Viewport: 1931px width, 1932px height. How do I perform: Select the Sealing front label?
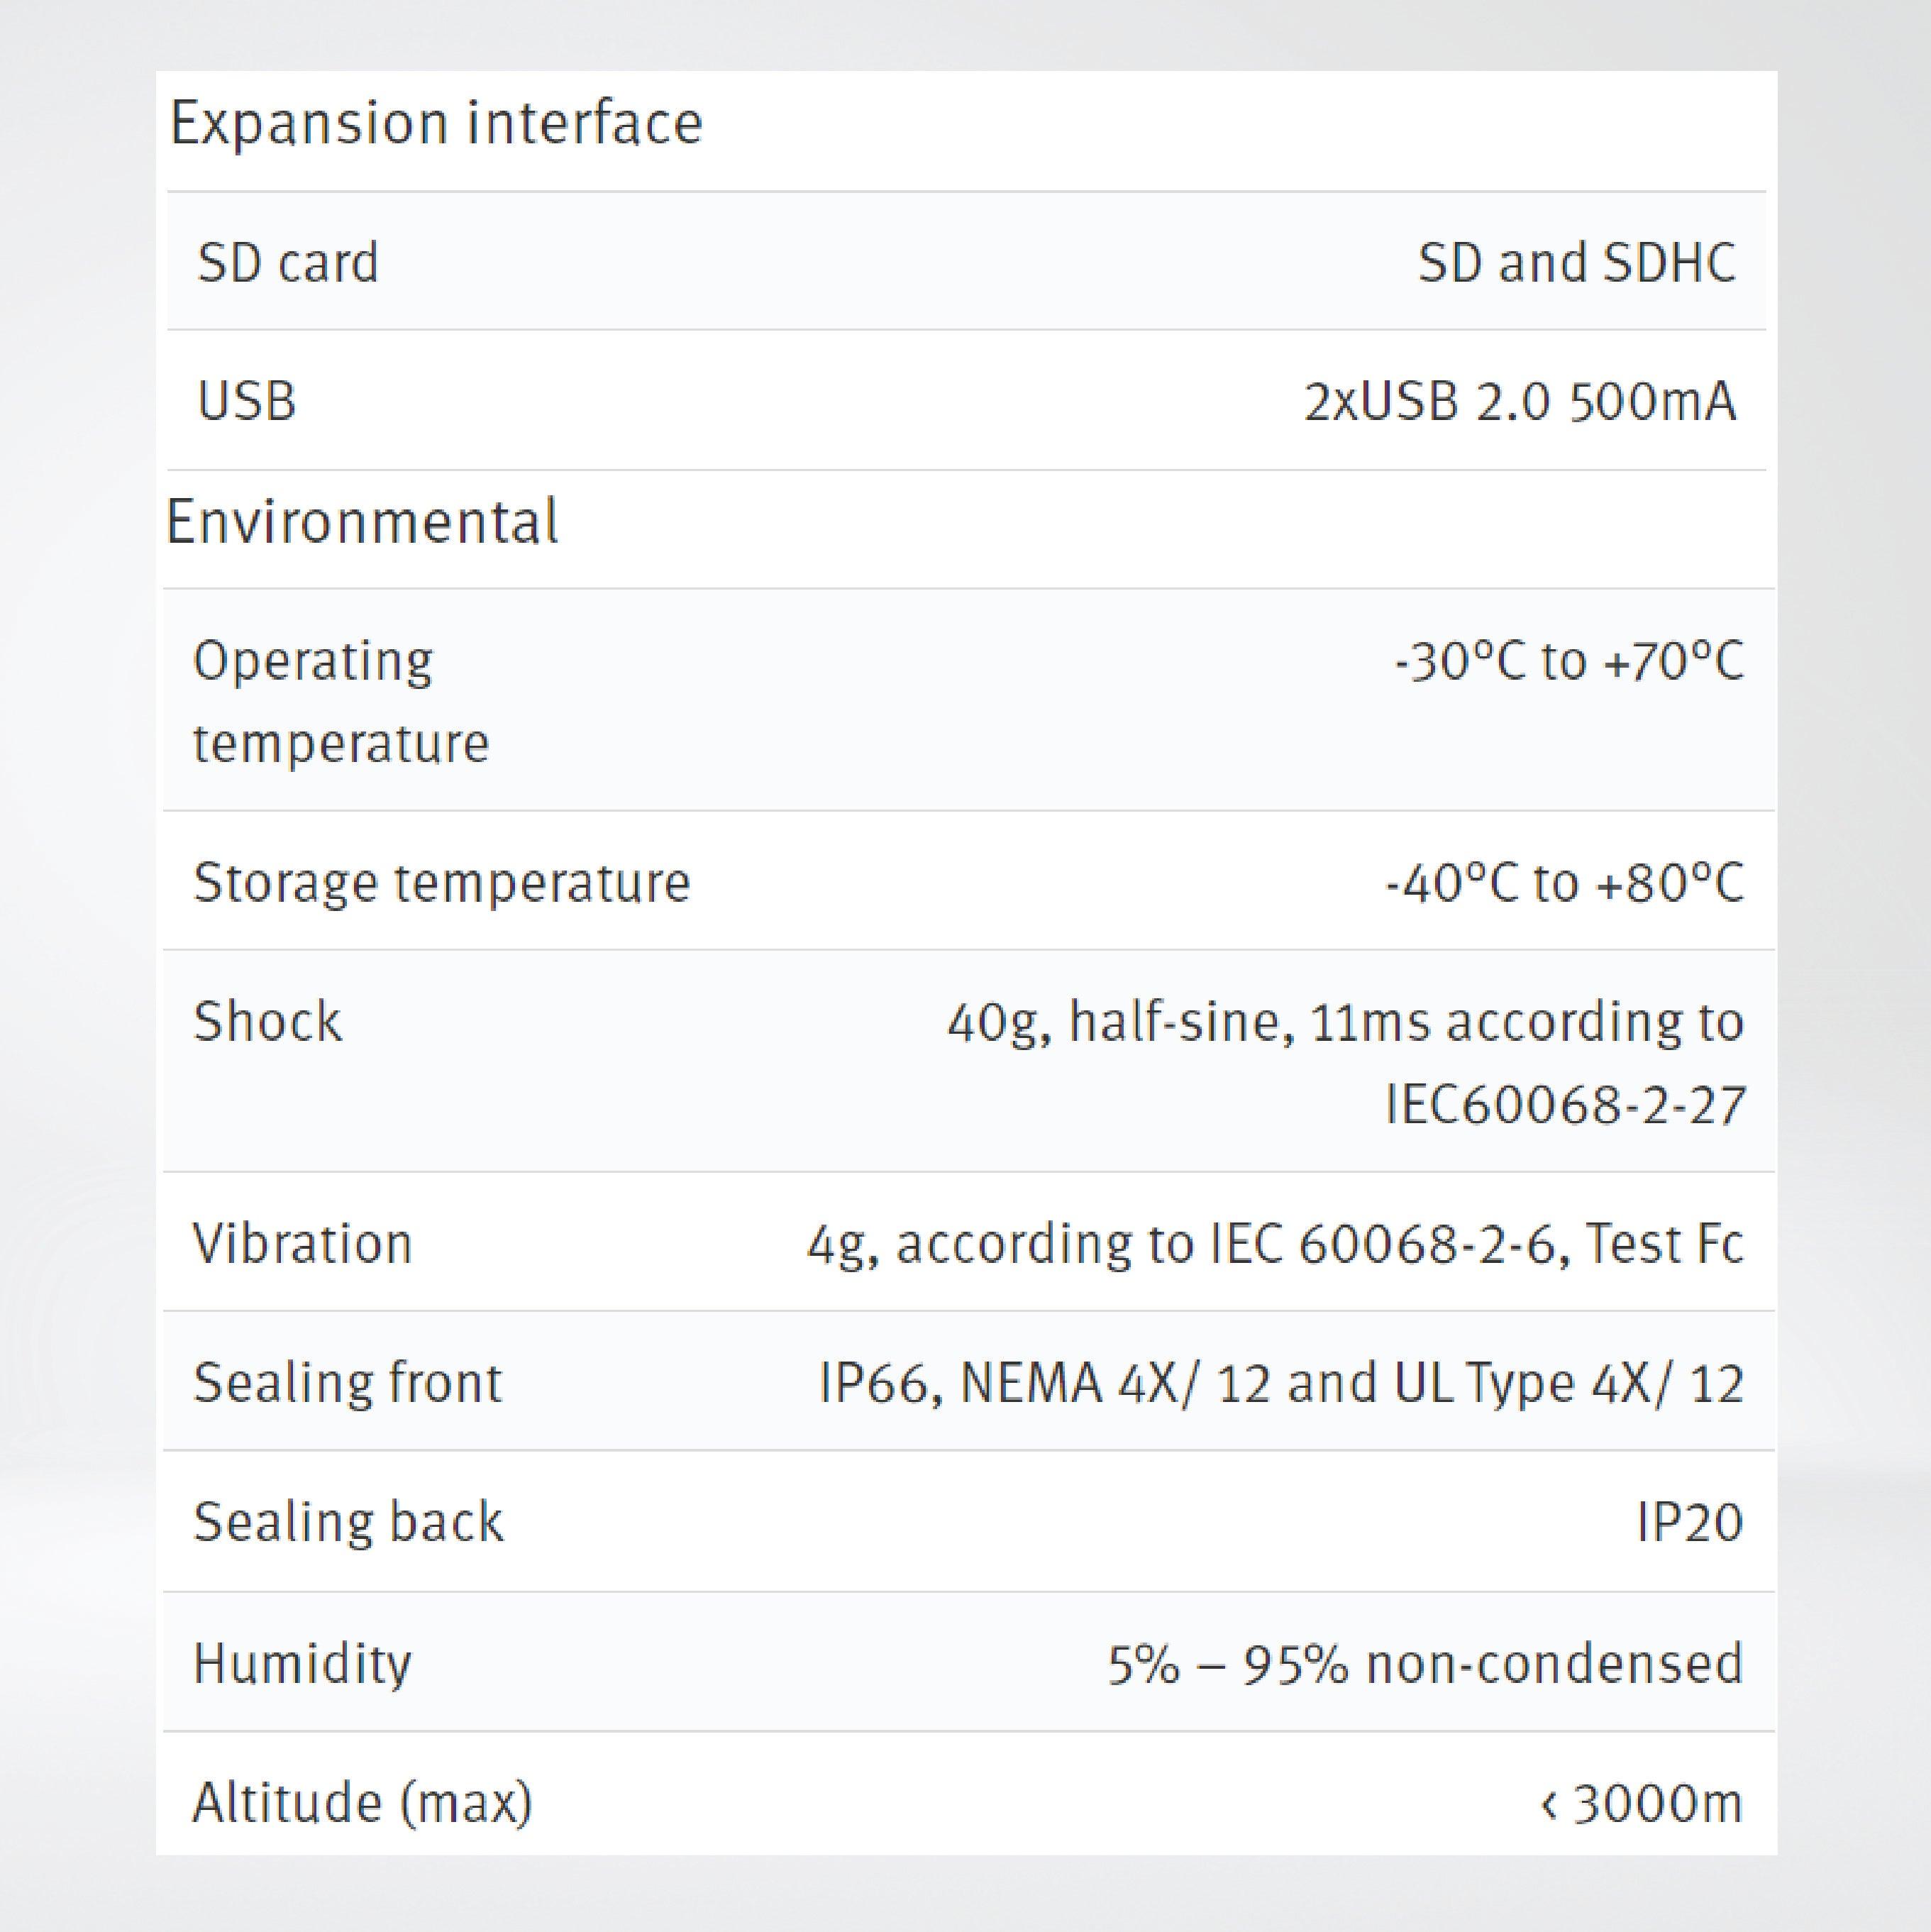pos(347,1383)
